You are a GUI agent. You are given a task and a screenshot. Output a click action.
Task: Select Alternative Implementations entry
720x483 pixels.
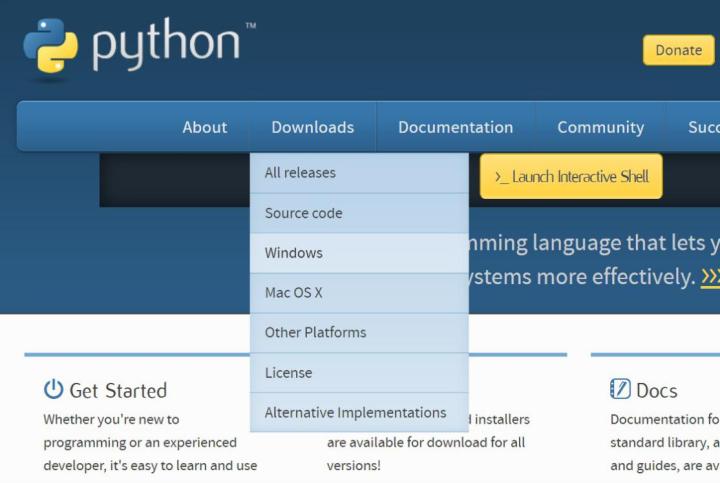click(359, 413)
